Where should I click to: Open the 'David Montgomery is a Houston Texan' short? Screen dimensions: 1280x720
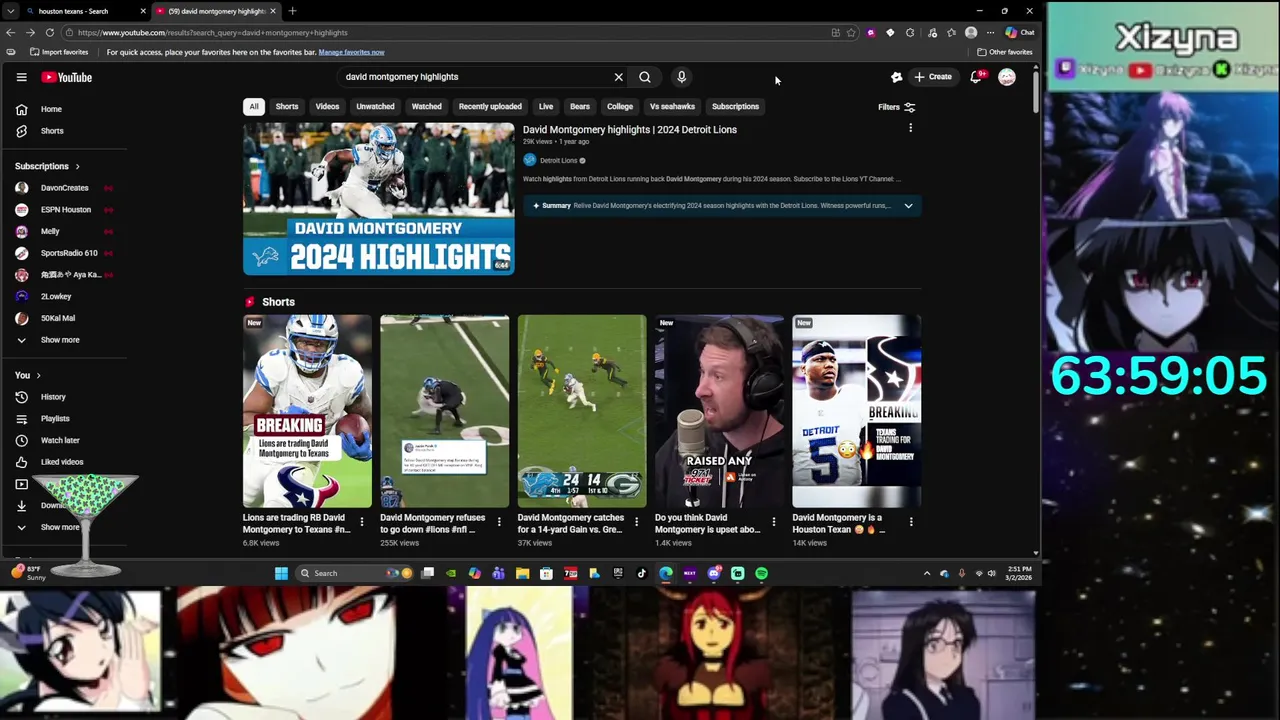click(x=857, y=411)
